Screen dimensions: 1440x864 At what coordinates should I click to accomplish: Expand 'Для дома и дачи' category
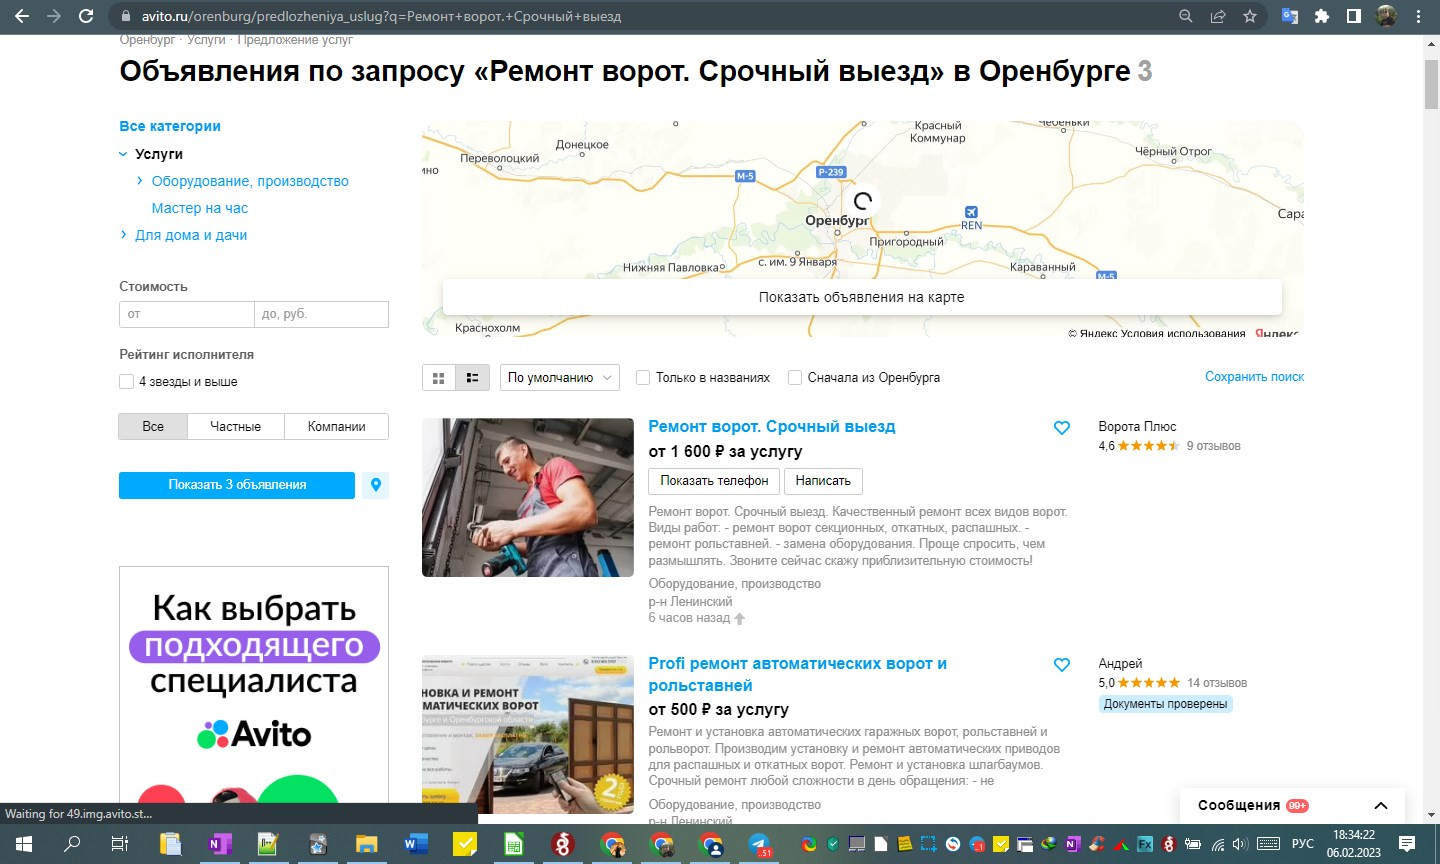click(123, 235)
